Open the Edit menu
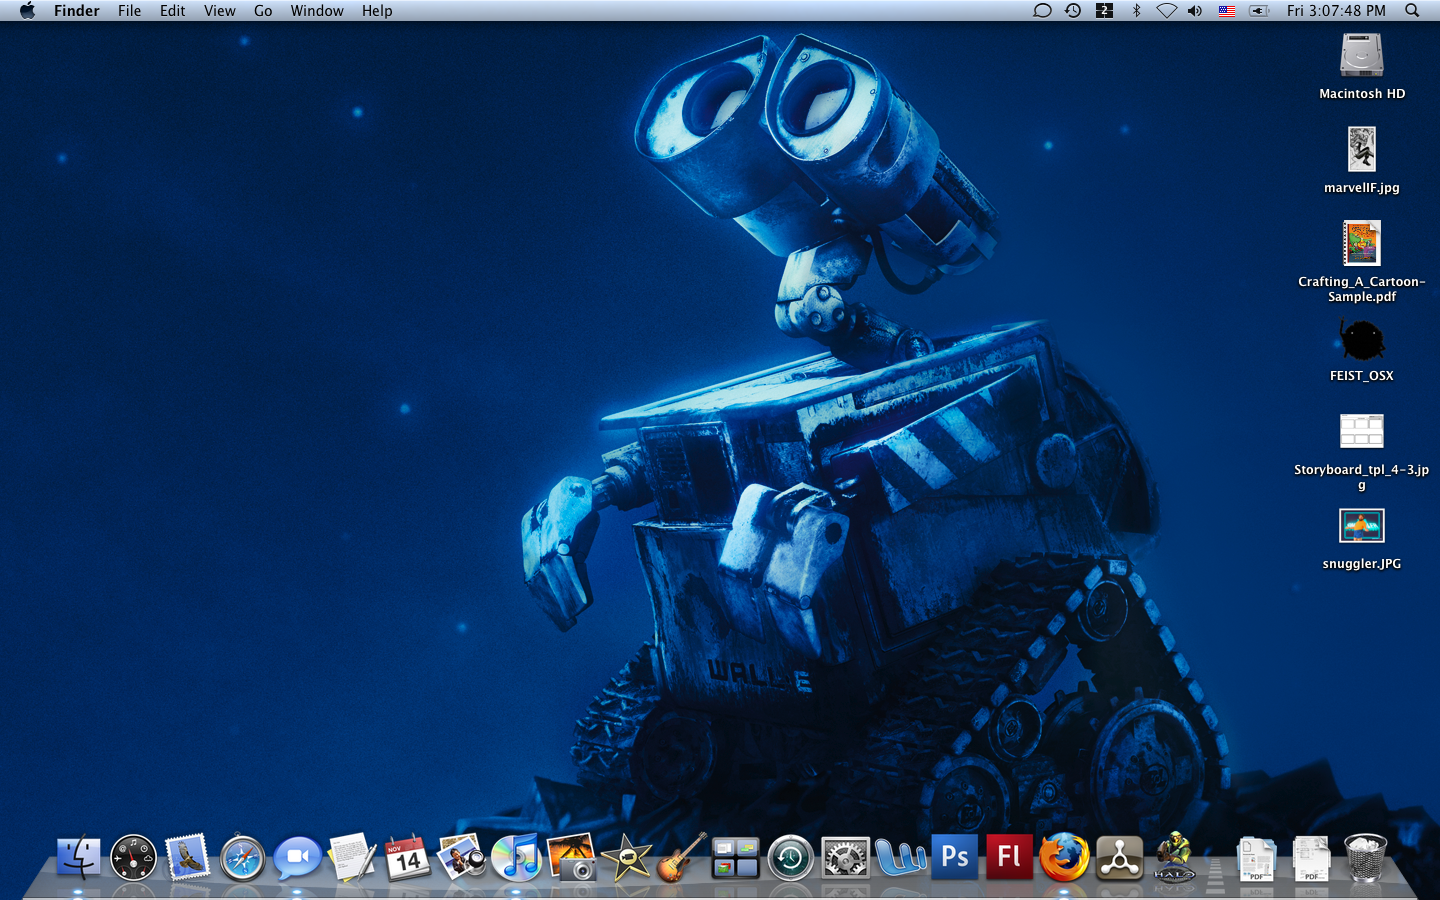The image size is (1440, 900). pyautogui.click(x=172, y=10)
